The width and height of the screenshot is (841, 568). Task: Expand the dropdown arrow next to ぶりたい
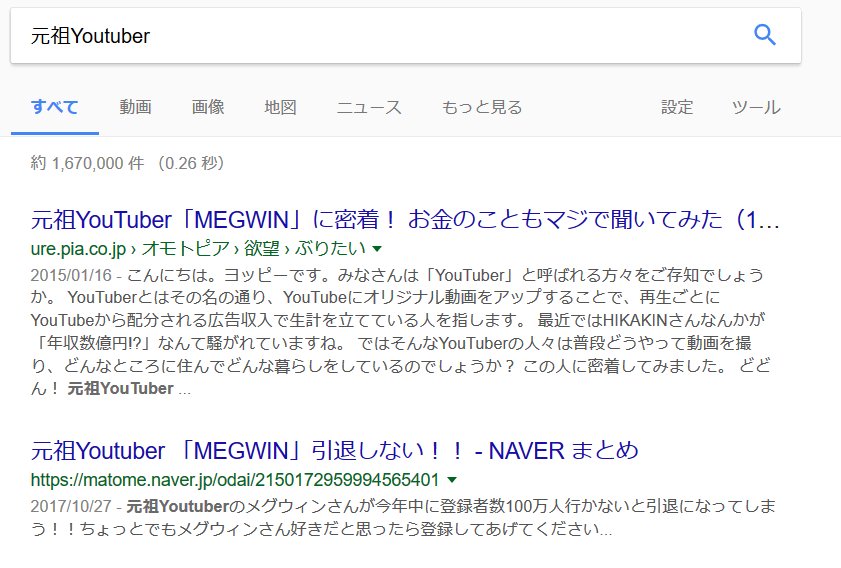pyautogui.click(x=377, y=248)
